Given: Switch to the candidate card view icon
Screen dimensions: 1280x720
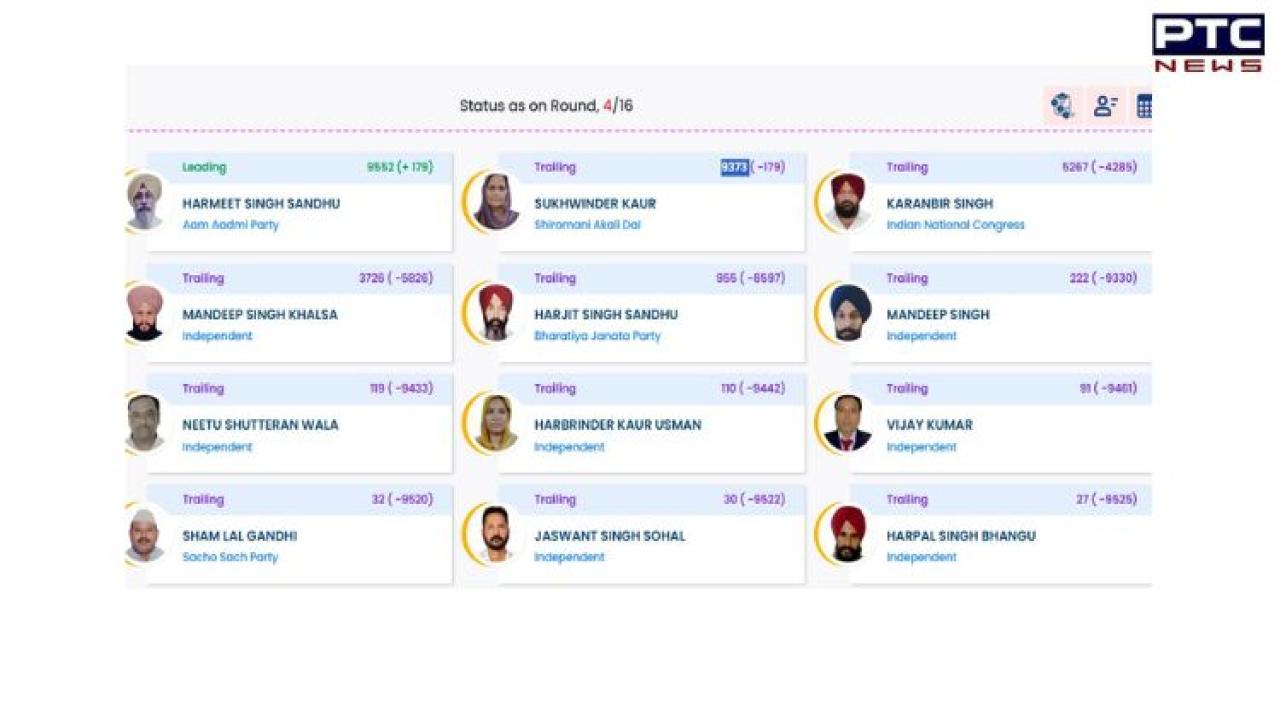Looking at the screenshot, I should point(1105,106).
